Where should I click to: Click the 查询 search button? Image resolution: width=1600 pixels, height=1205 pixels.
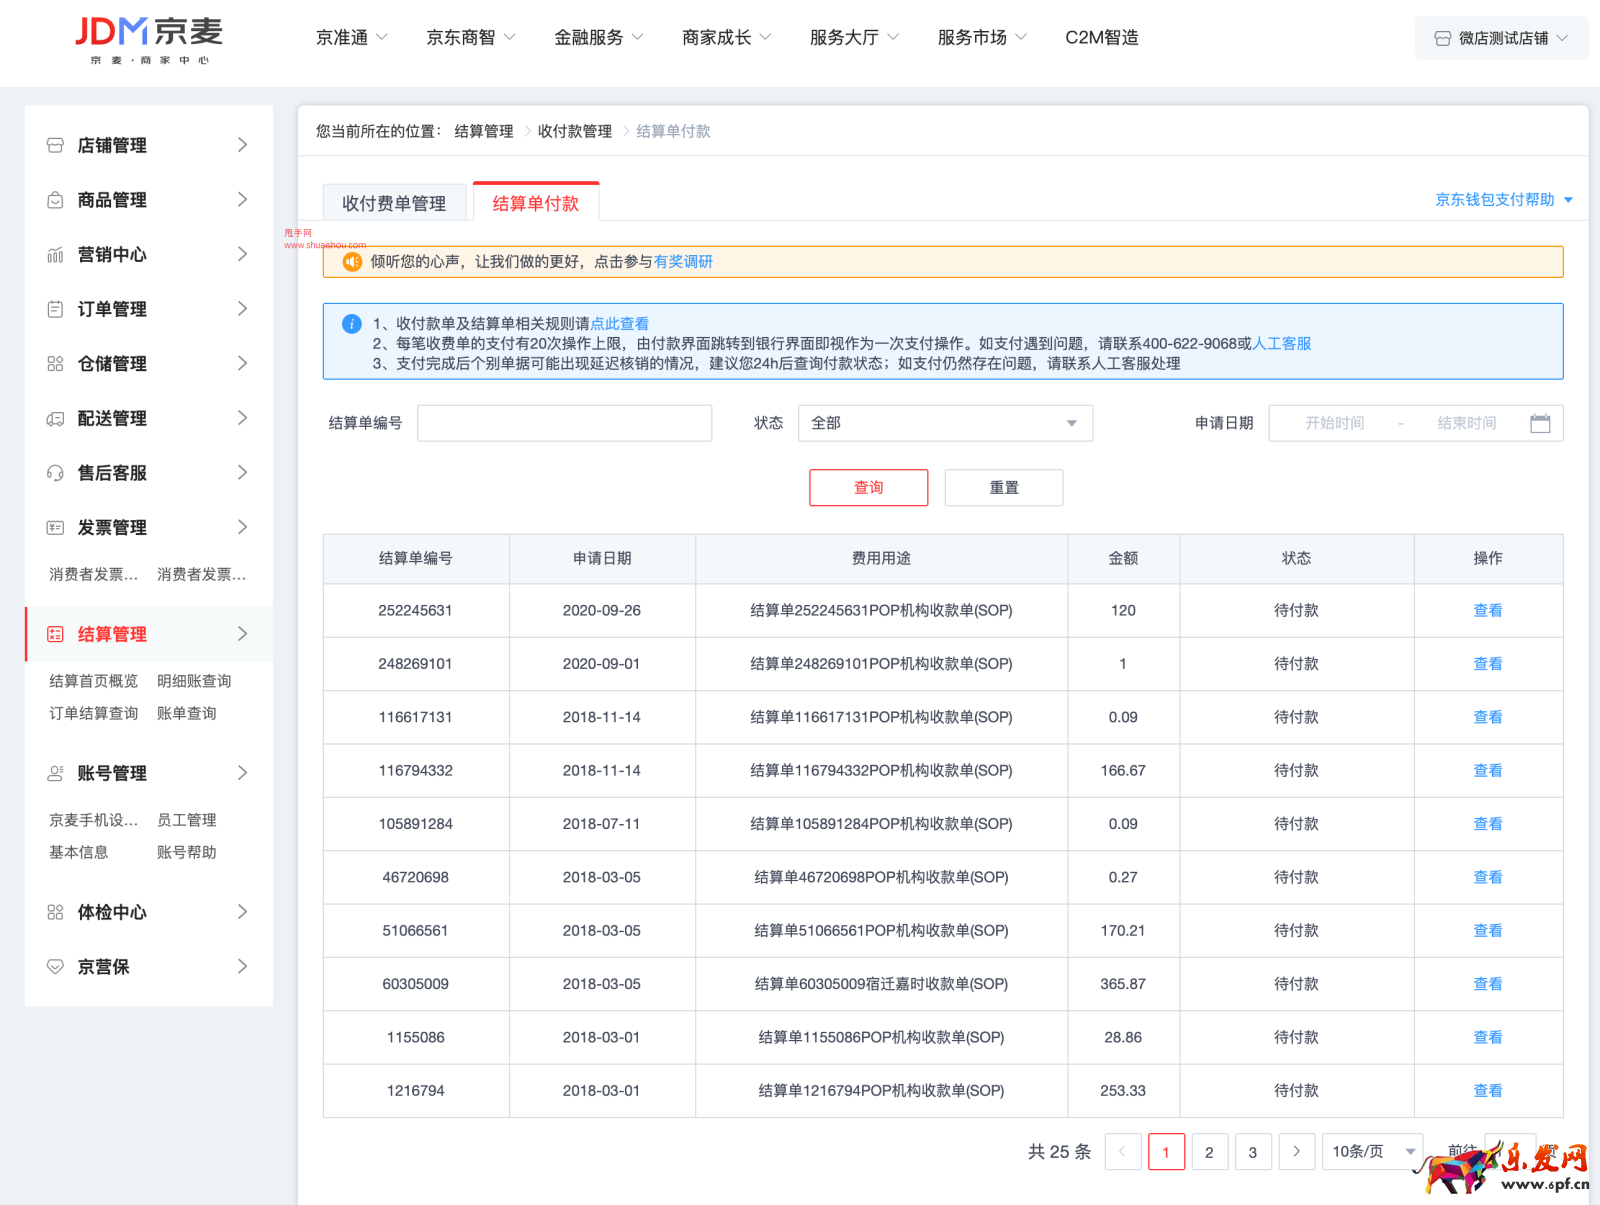click(868, 487)
